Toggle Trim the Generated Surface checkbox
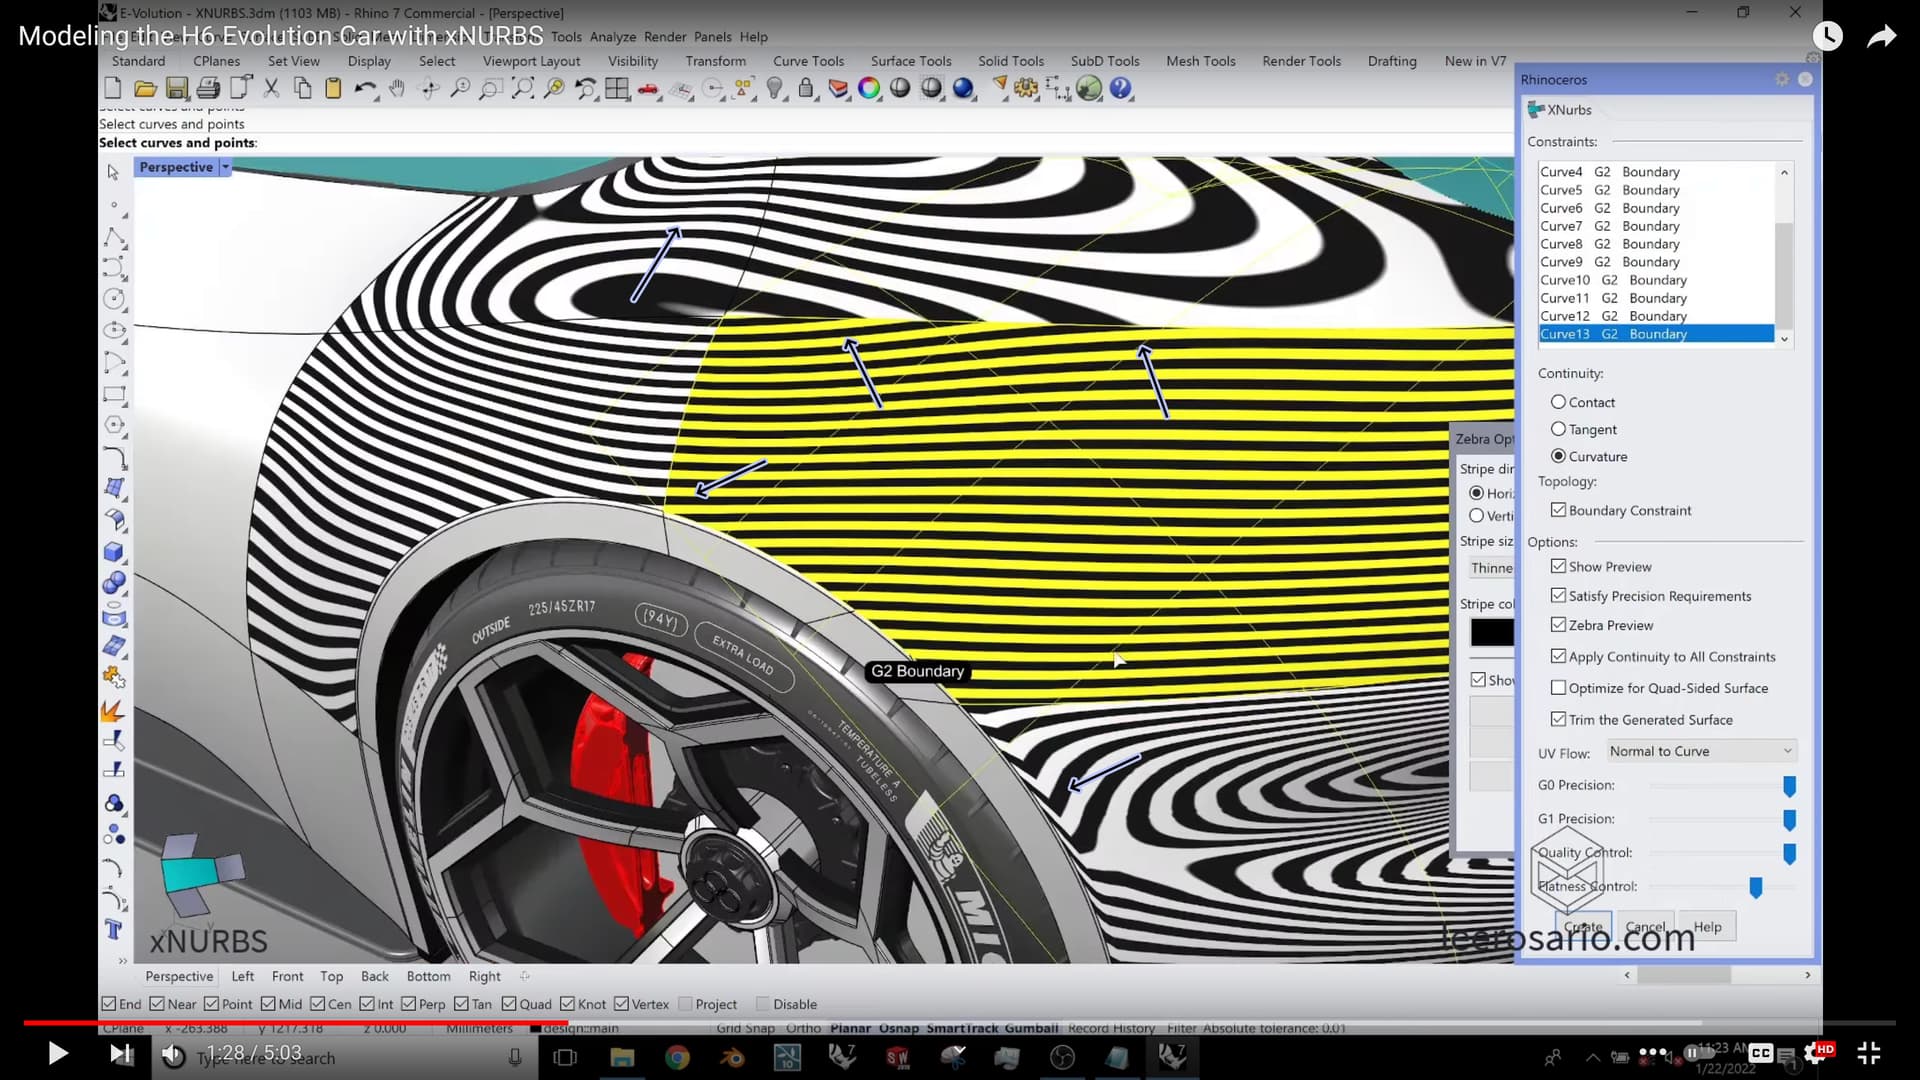This screenshot has height=1080, width=1920. [x=1558, y=719]
